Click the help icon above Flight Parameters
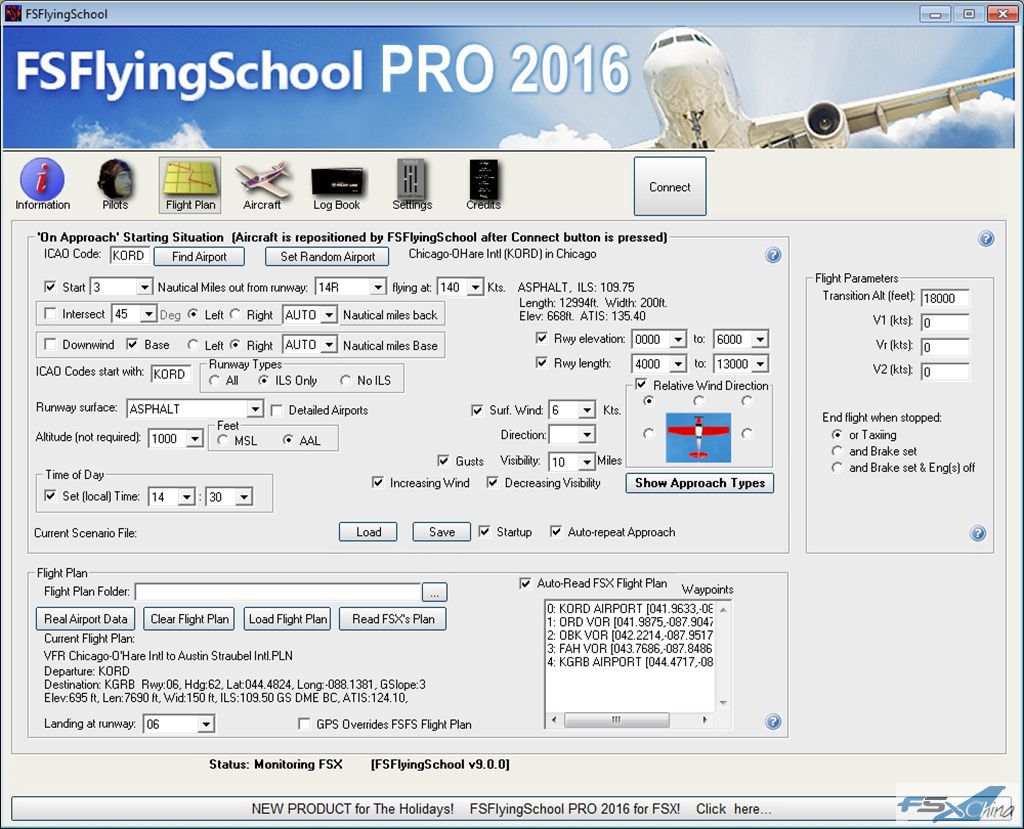This screenshot has width=1024, height=829. [x=986, y=238]
